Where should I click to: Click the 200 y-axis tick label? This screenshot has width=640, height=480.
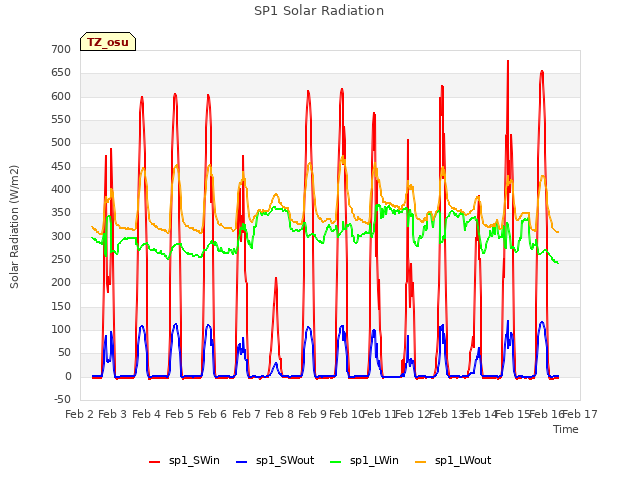[61, 283]
